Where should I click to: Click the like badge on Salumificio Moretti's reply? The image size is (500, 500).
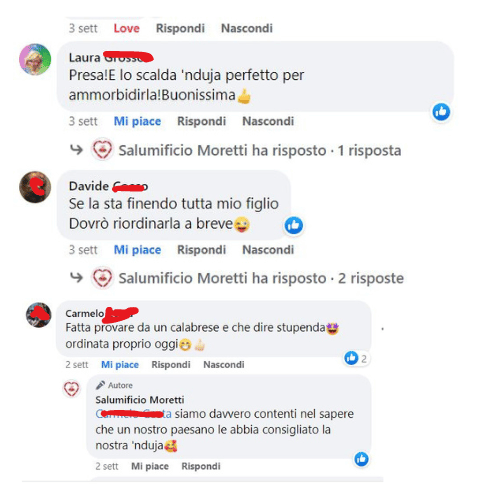coord(362,459)
